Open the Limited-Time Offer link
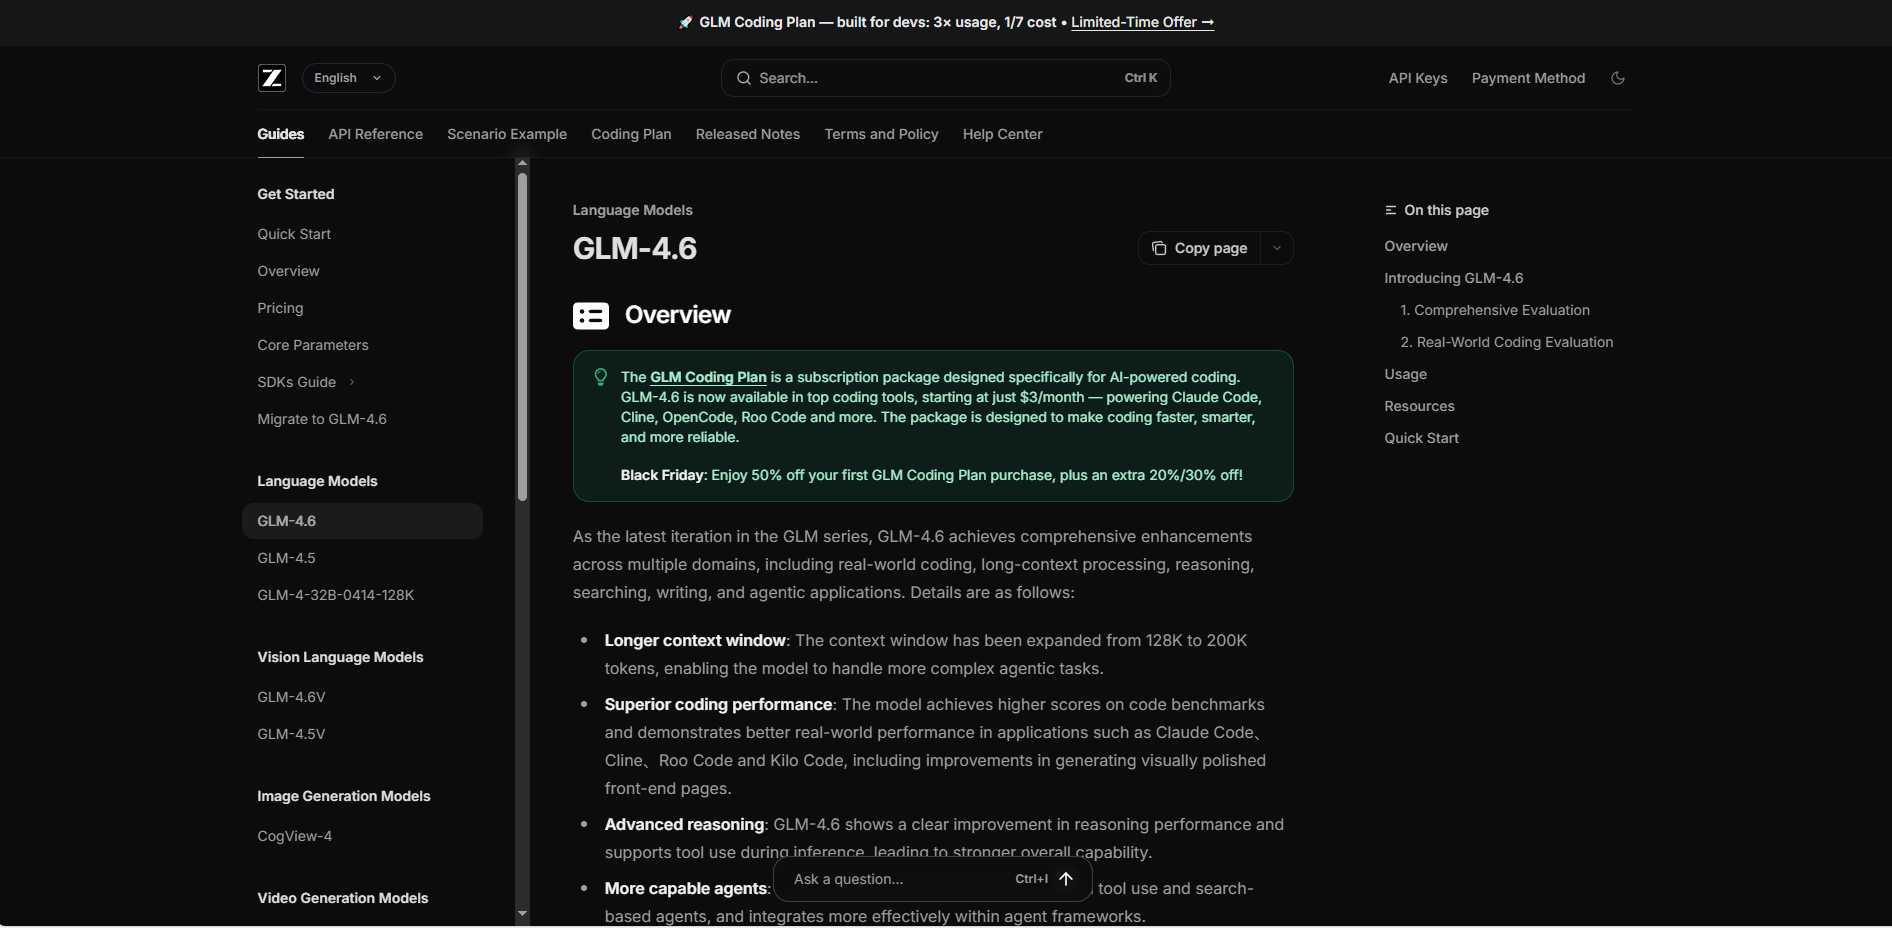Image resolution: width=1892 pixels, height=928 pixels. click(1142, 22)
